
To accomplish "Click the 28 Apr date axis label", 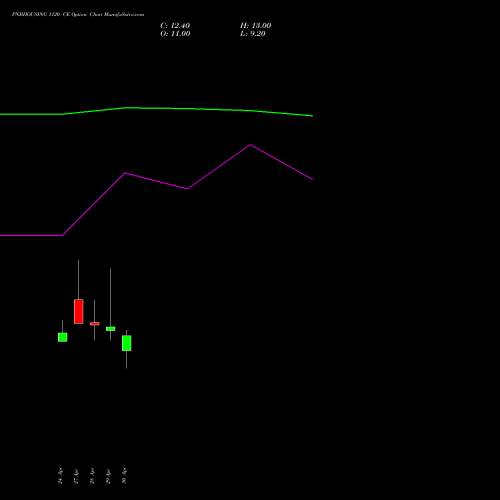I will 92,476.
